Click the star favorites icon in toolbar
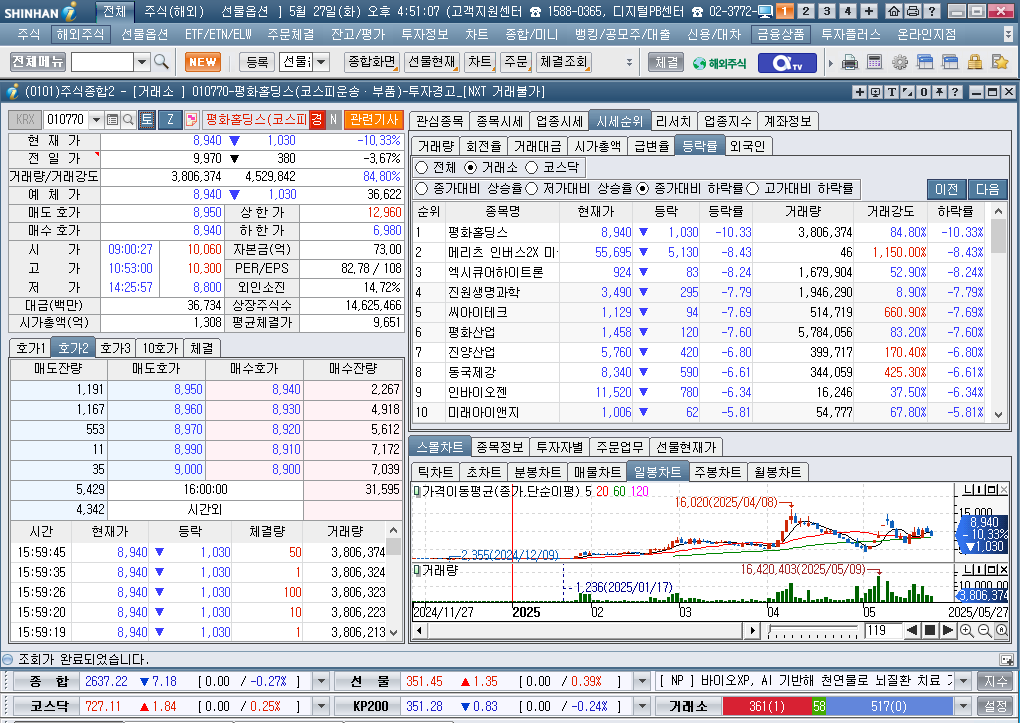This screenshot has width=1020, height=723. (1000, 62)
